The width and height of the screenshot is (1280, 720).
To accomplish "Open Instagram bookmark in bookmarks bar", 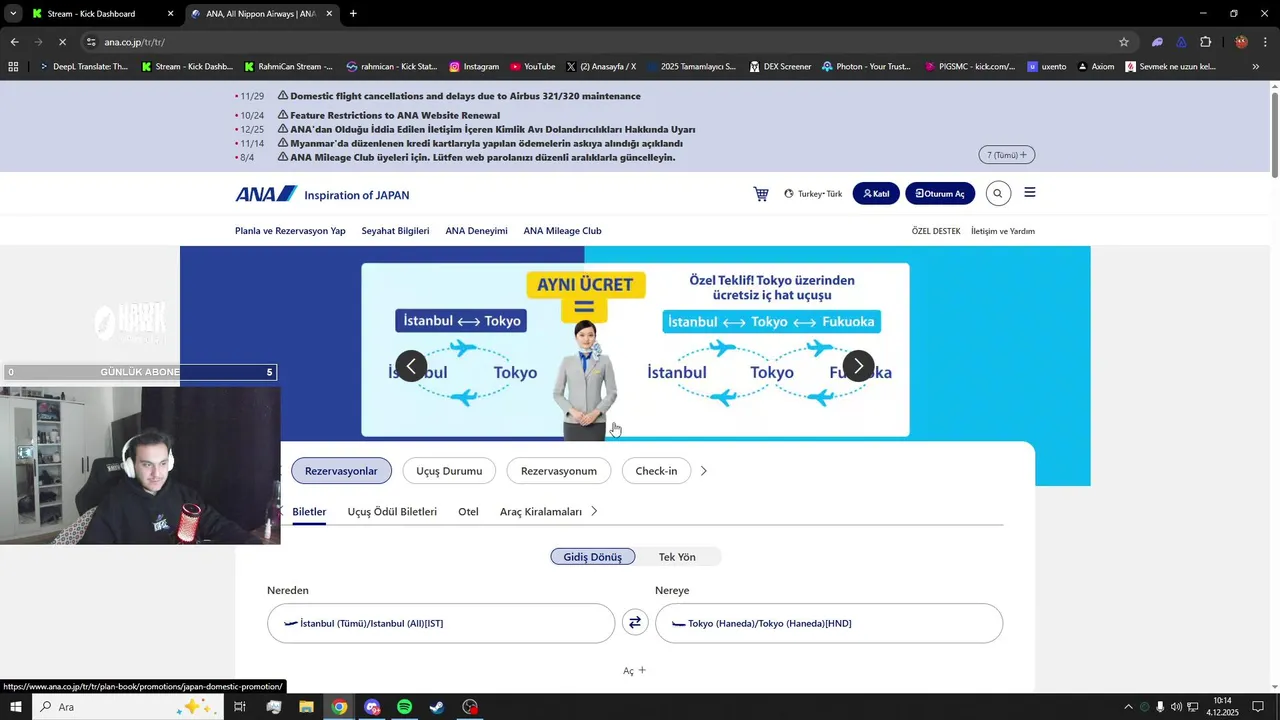I will click(x=474, y=67).
